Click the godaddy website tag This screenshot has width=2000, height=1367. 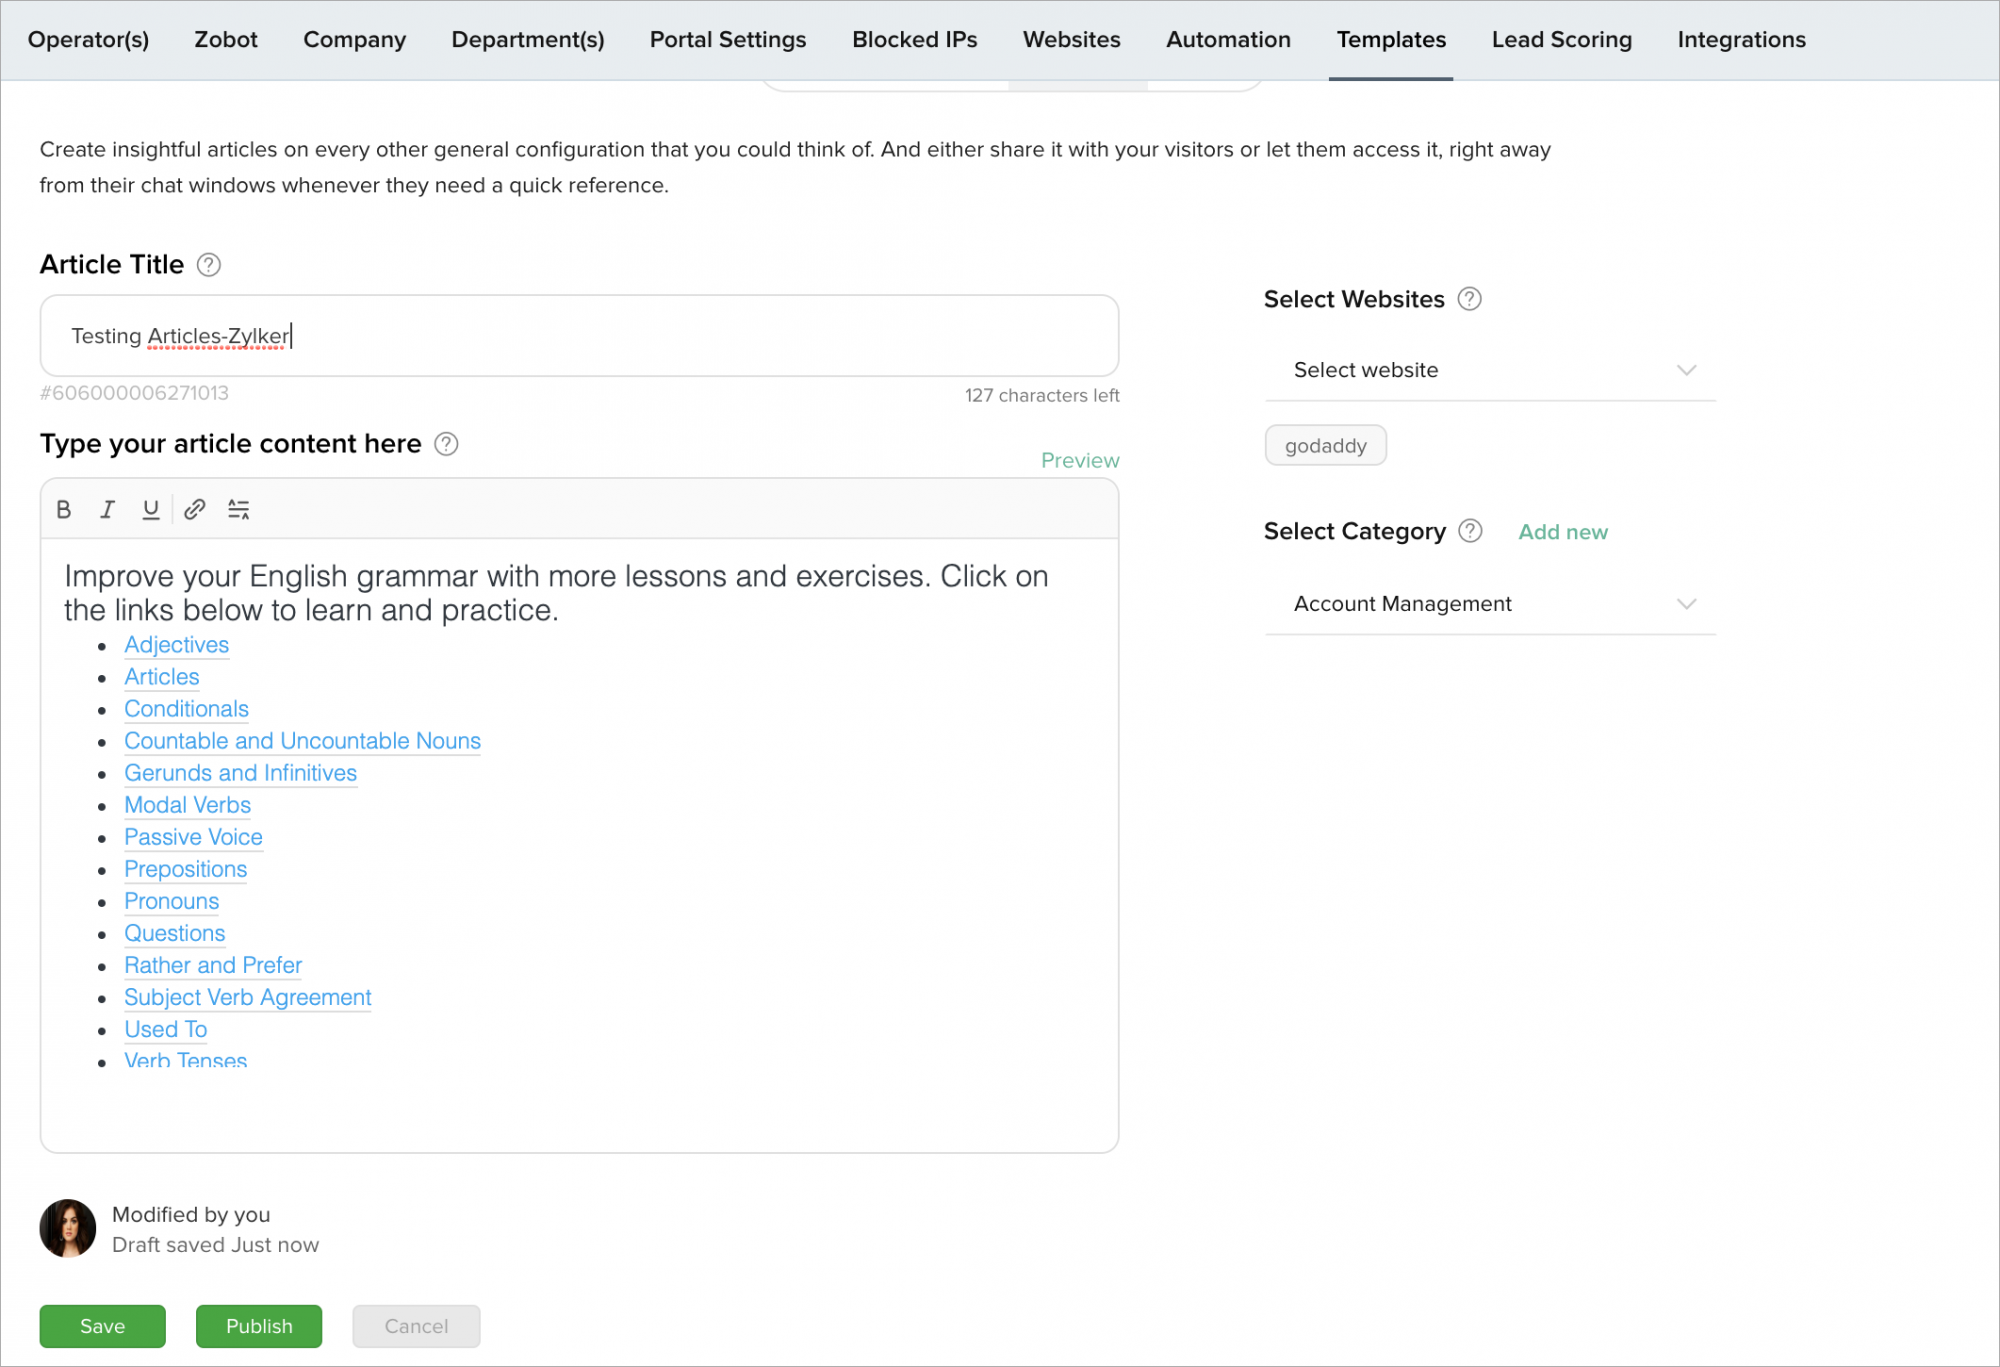point(1325,446)
